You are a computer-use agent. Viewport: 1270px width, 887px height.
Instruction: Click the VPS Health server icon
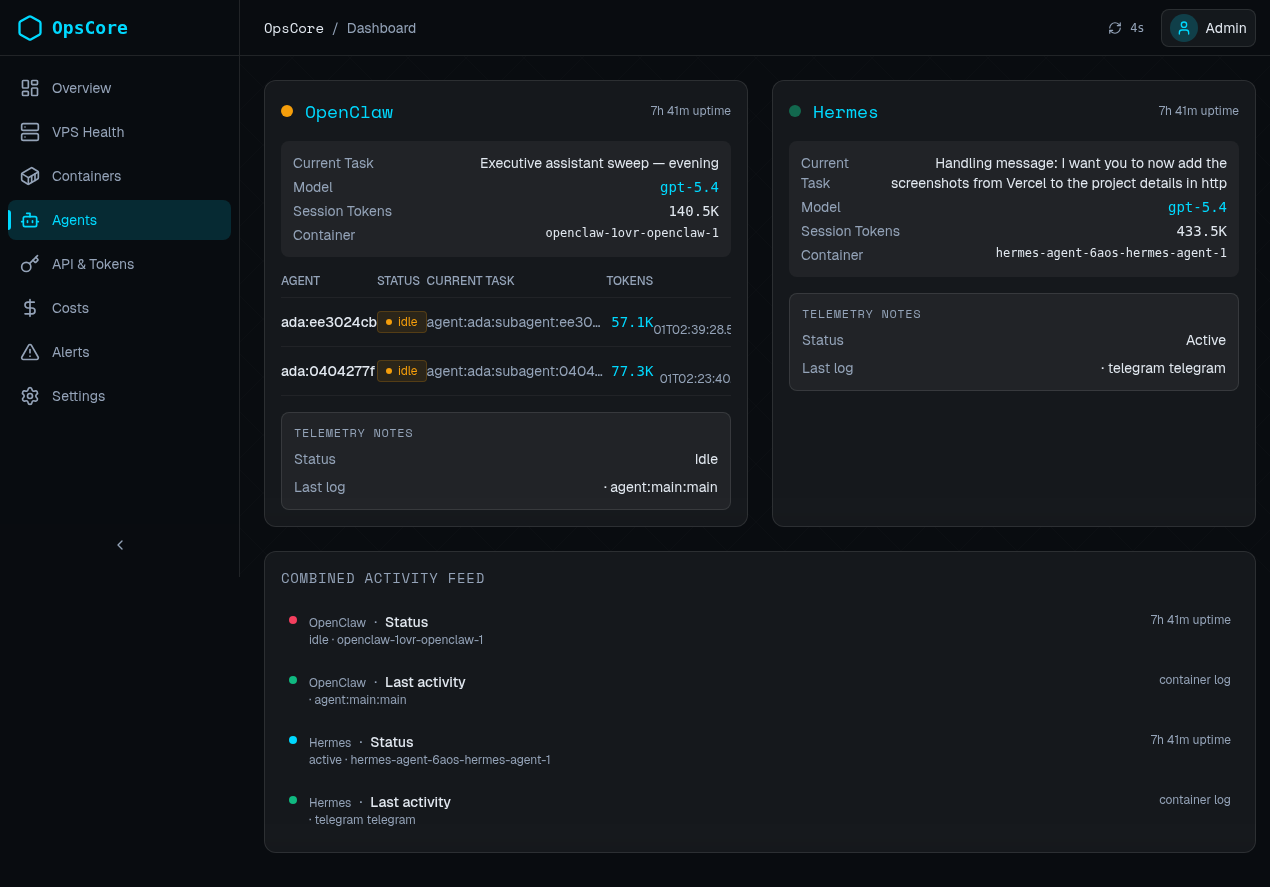coord(30,132)
